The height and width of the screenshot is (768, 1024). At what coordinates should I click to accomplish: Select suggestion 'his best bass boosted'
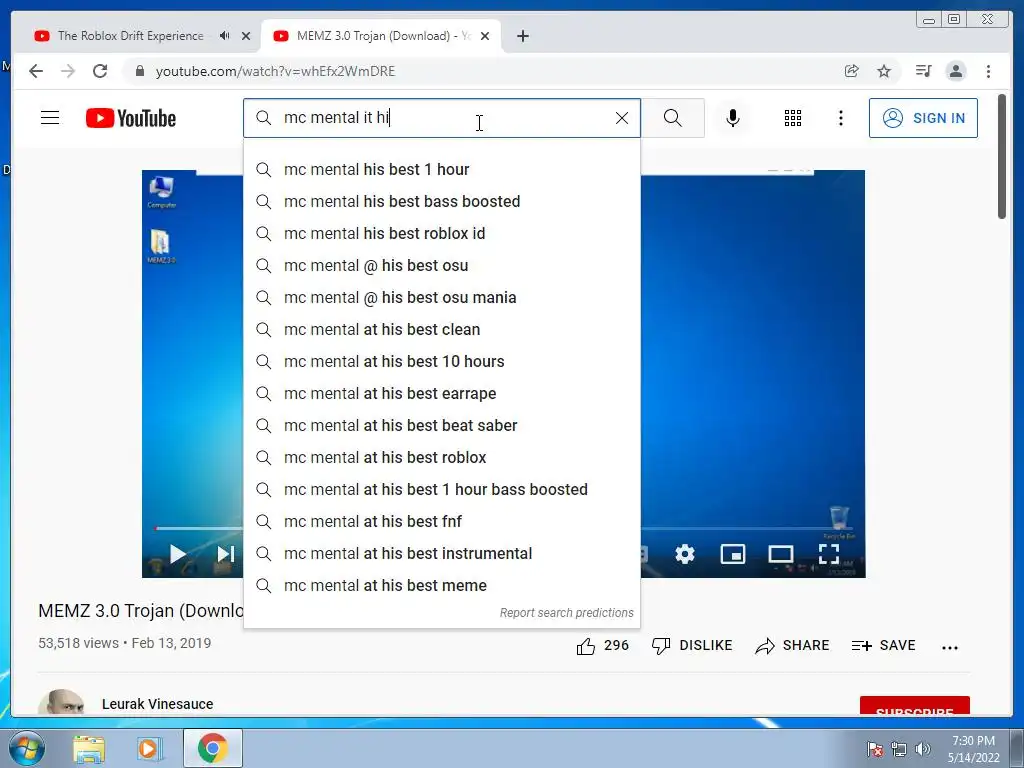(x=441, y=202)
